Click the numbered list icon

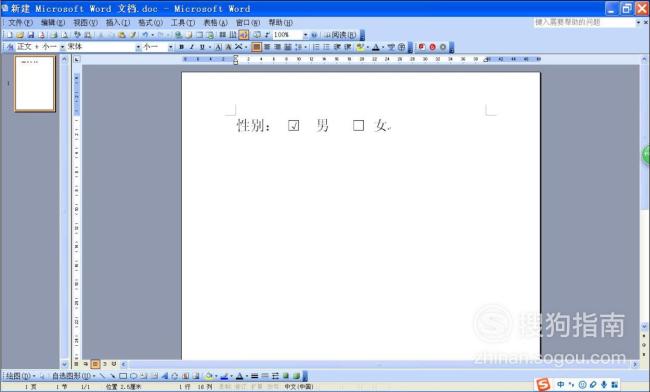coord(316,47)
